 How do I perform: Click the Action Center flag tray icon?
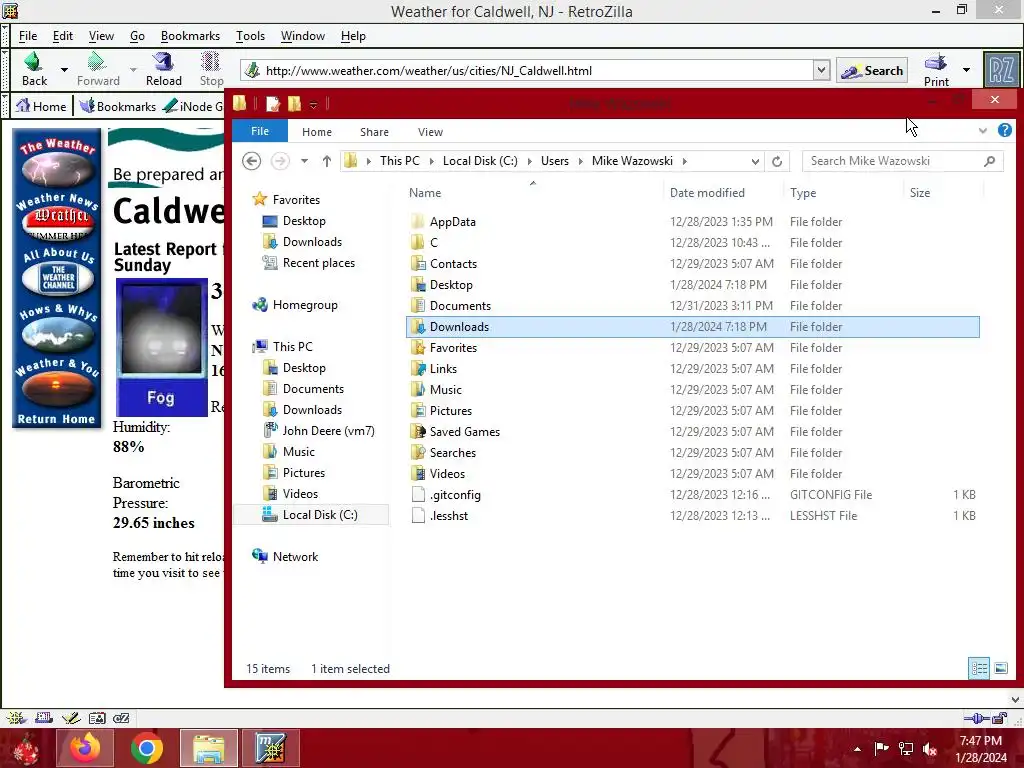(x=881, y=749)
